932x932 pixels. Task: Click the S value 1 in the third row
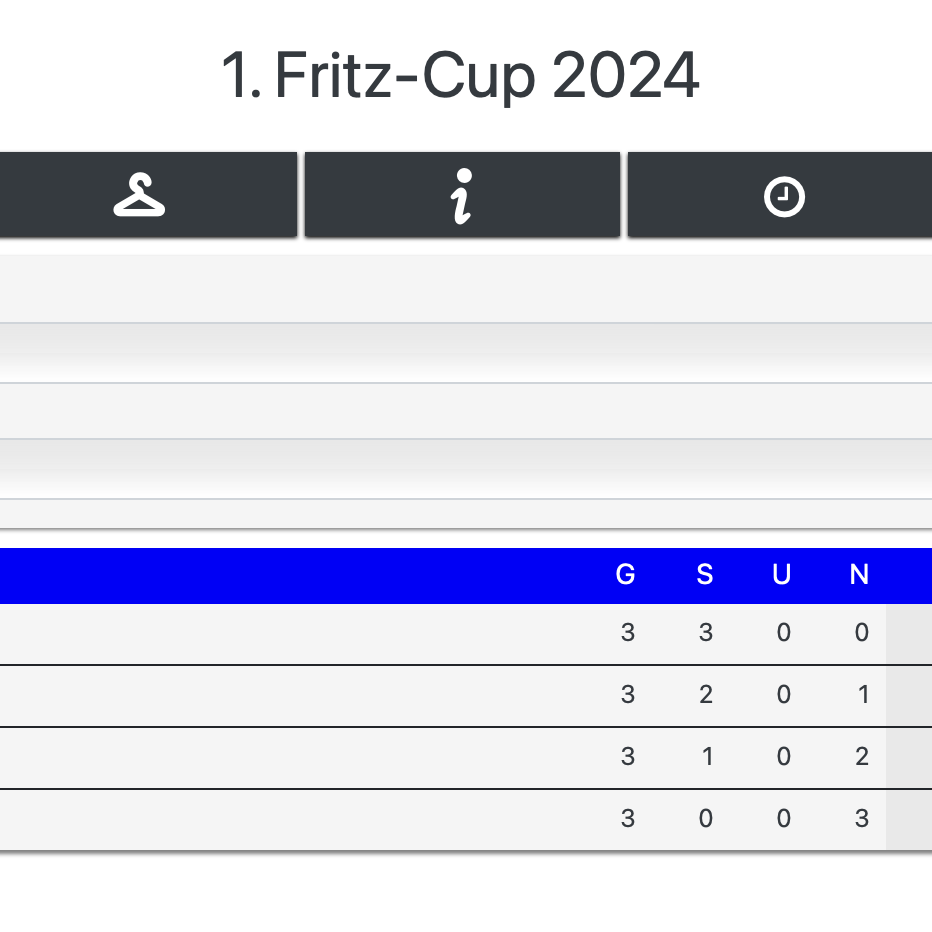(x=707, y=757)
